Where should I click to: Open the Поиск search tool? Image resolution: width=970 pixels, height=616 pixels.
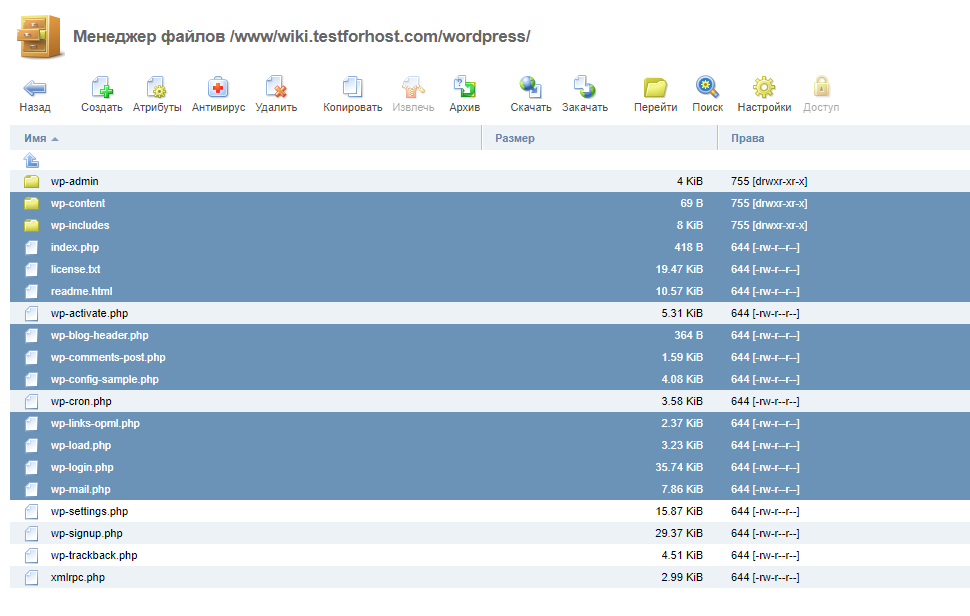point(707,88)
